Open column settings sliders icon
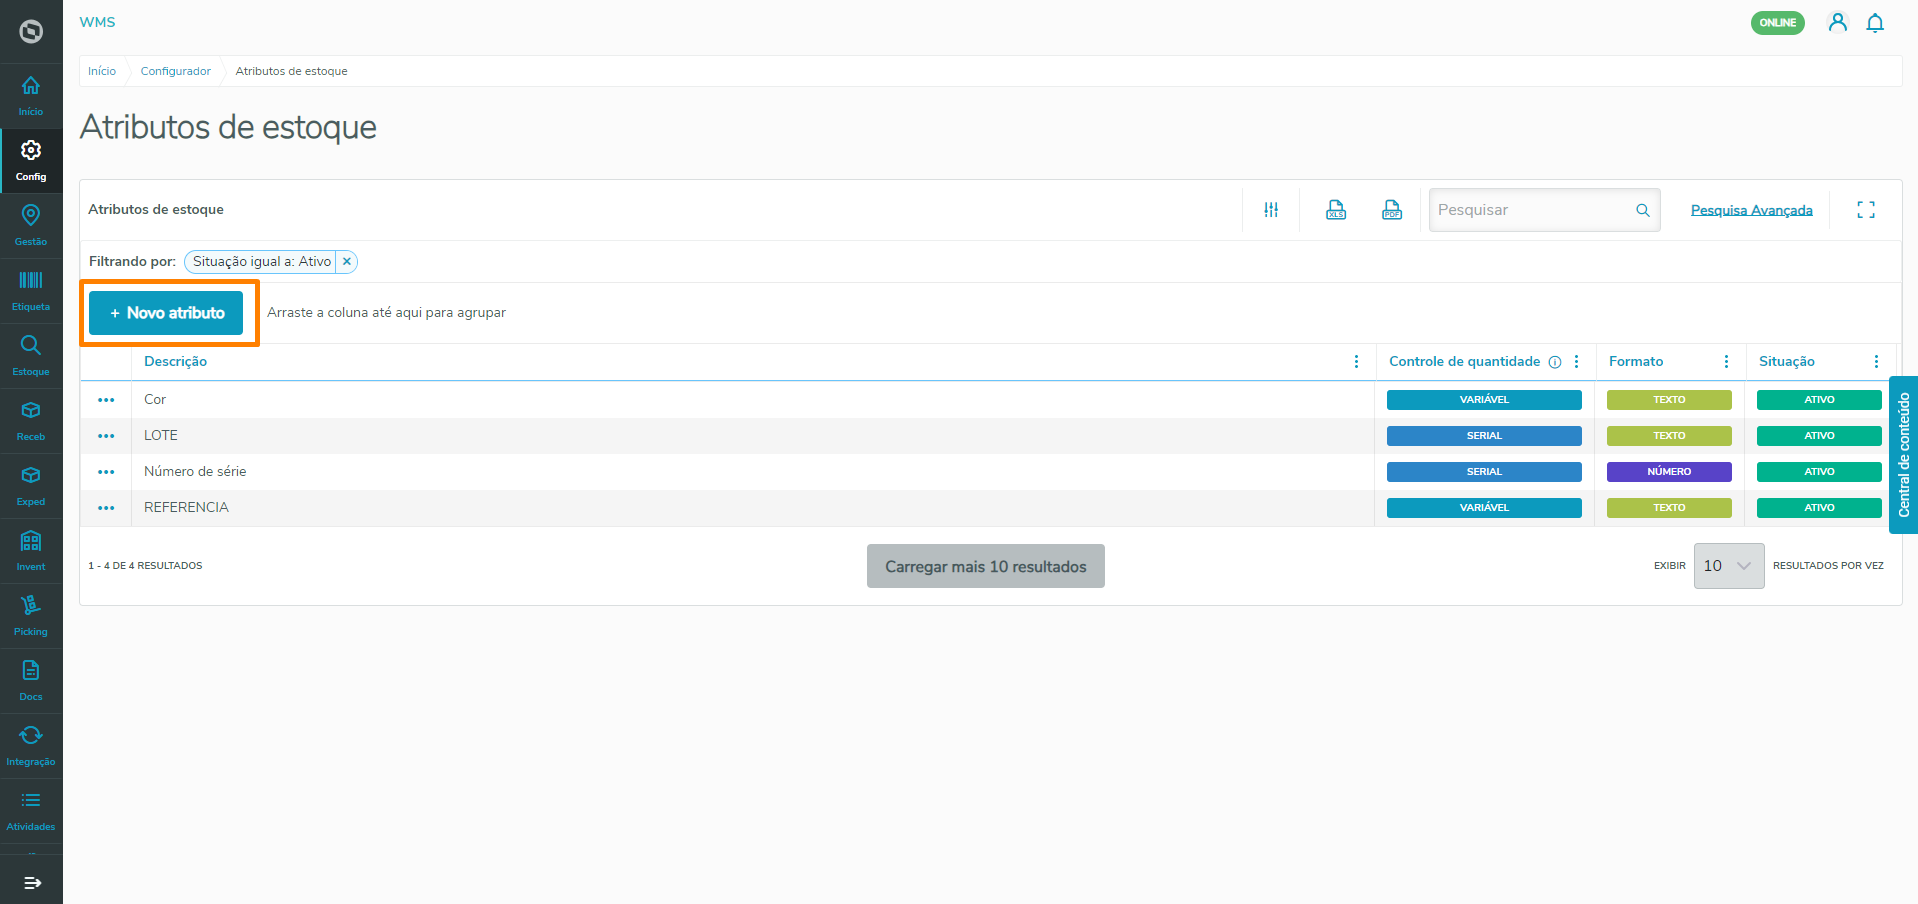 [1271, 210]
